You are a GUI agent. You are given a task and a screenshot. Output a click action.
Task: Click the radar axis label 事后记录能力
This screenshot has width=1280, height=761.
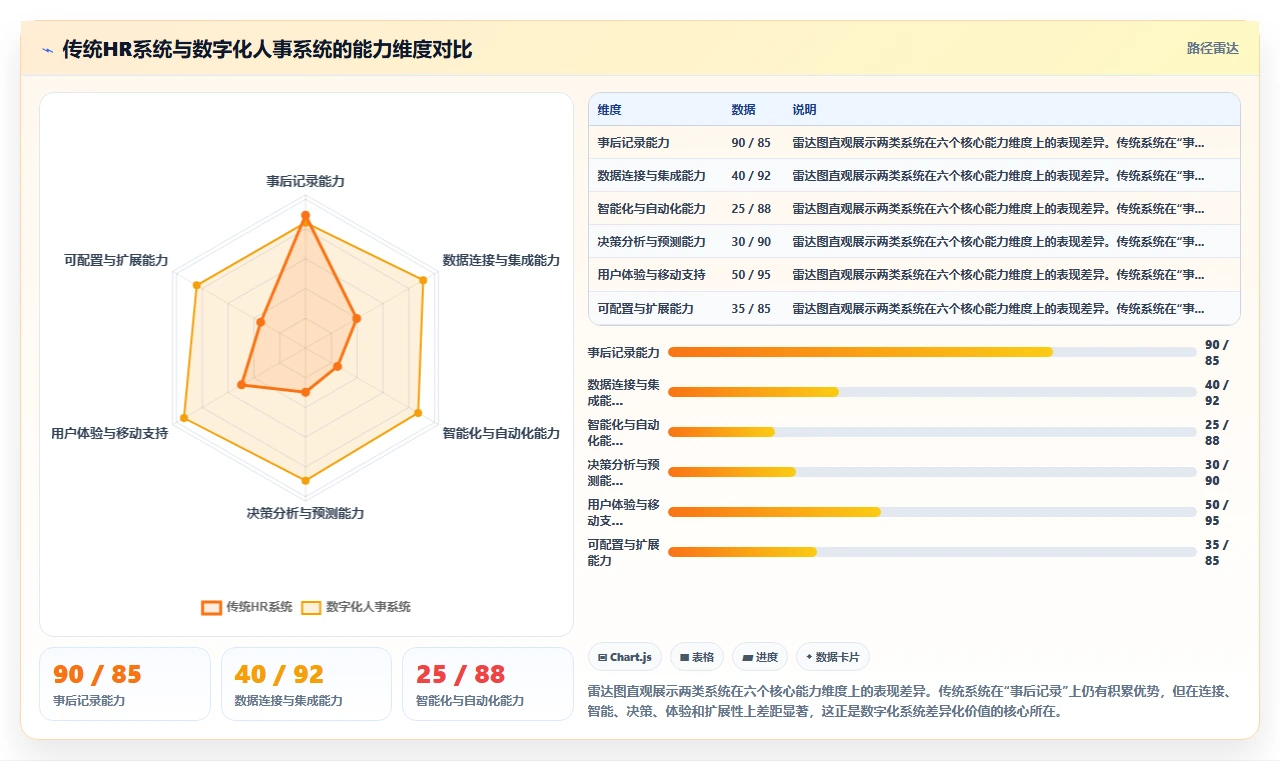point(305,181)
